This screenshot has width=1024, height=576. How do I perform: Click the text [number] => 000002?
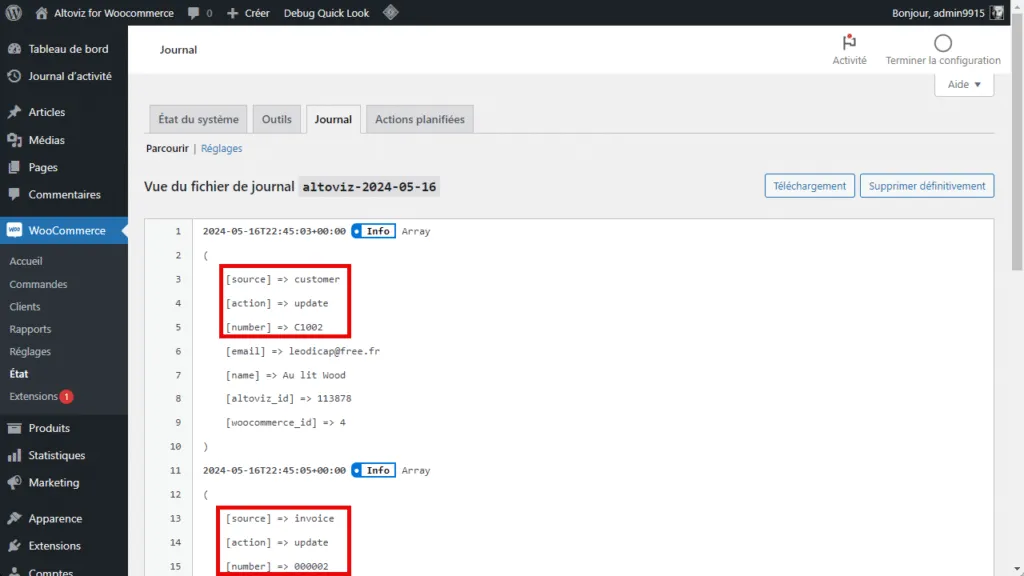coord(277,566)
